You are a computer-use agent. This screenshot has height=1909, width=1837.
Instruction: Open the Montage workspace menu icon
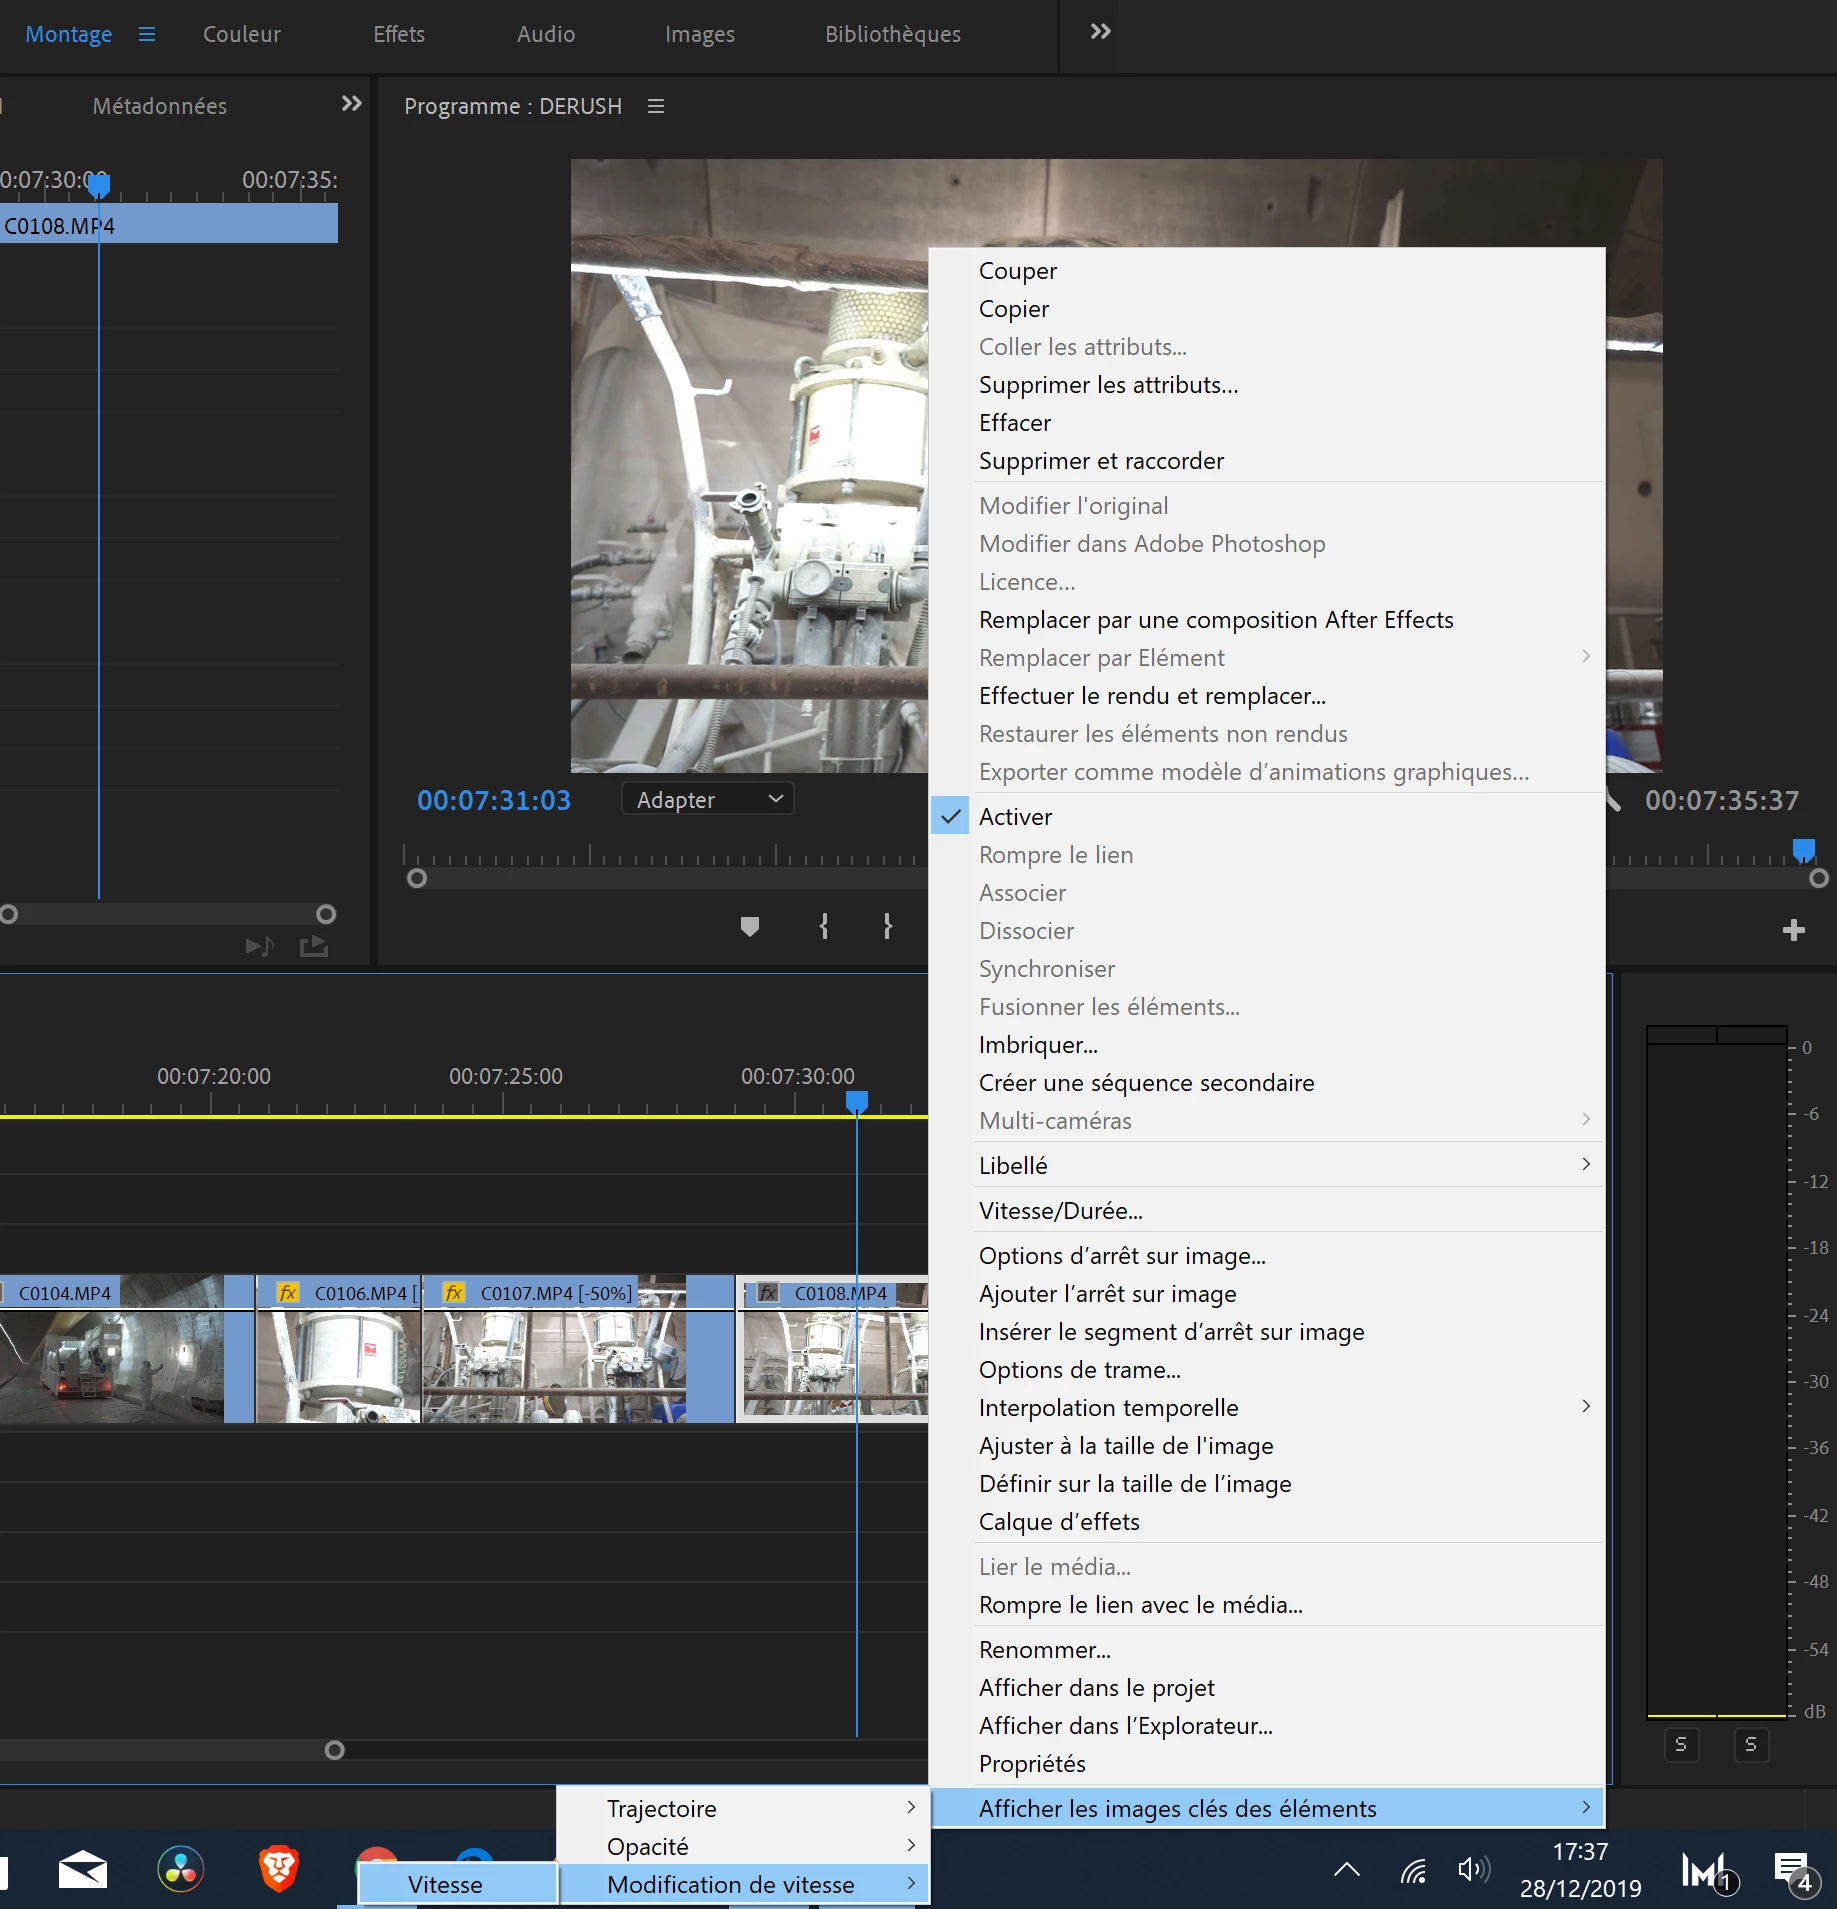tap(147, 34)
